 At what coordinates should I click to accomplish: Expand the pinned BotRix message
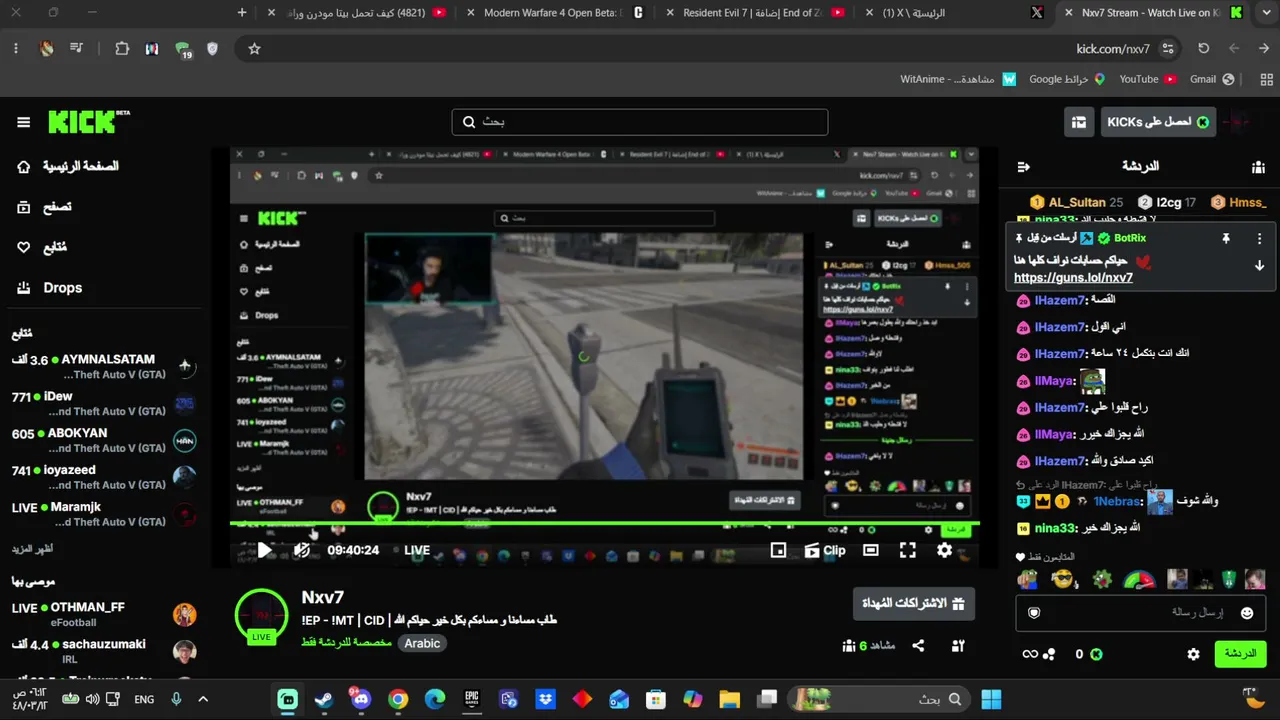(x=1259, y=266)
